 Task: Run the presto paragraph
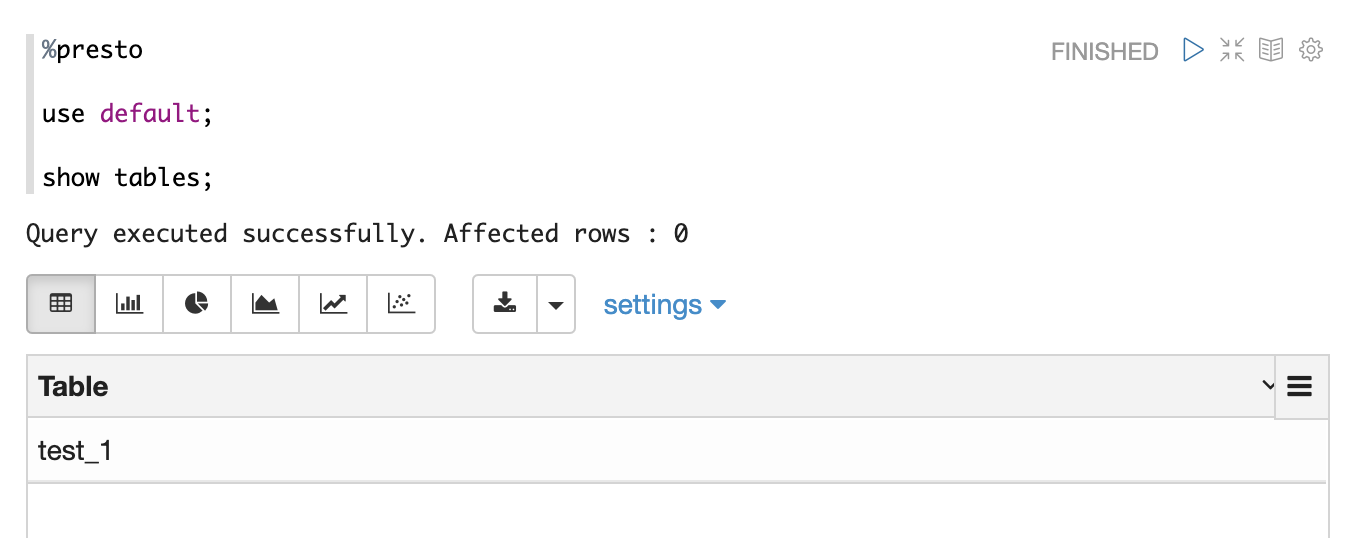pos(1193,50)
